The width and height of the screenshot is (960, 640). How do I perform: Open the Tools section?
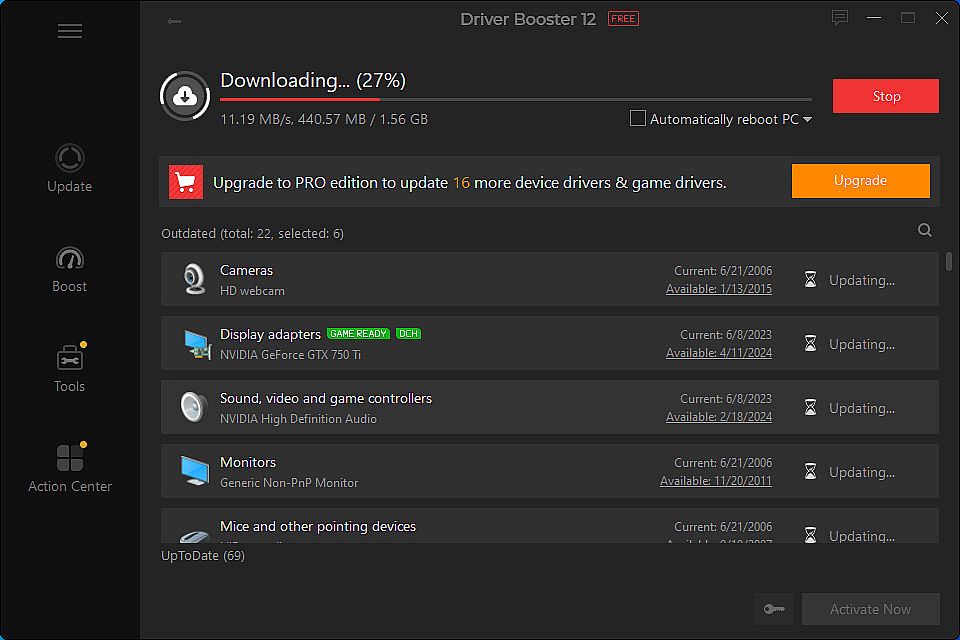[70, 367]
